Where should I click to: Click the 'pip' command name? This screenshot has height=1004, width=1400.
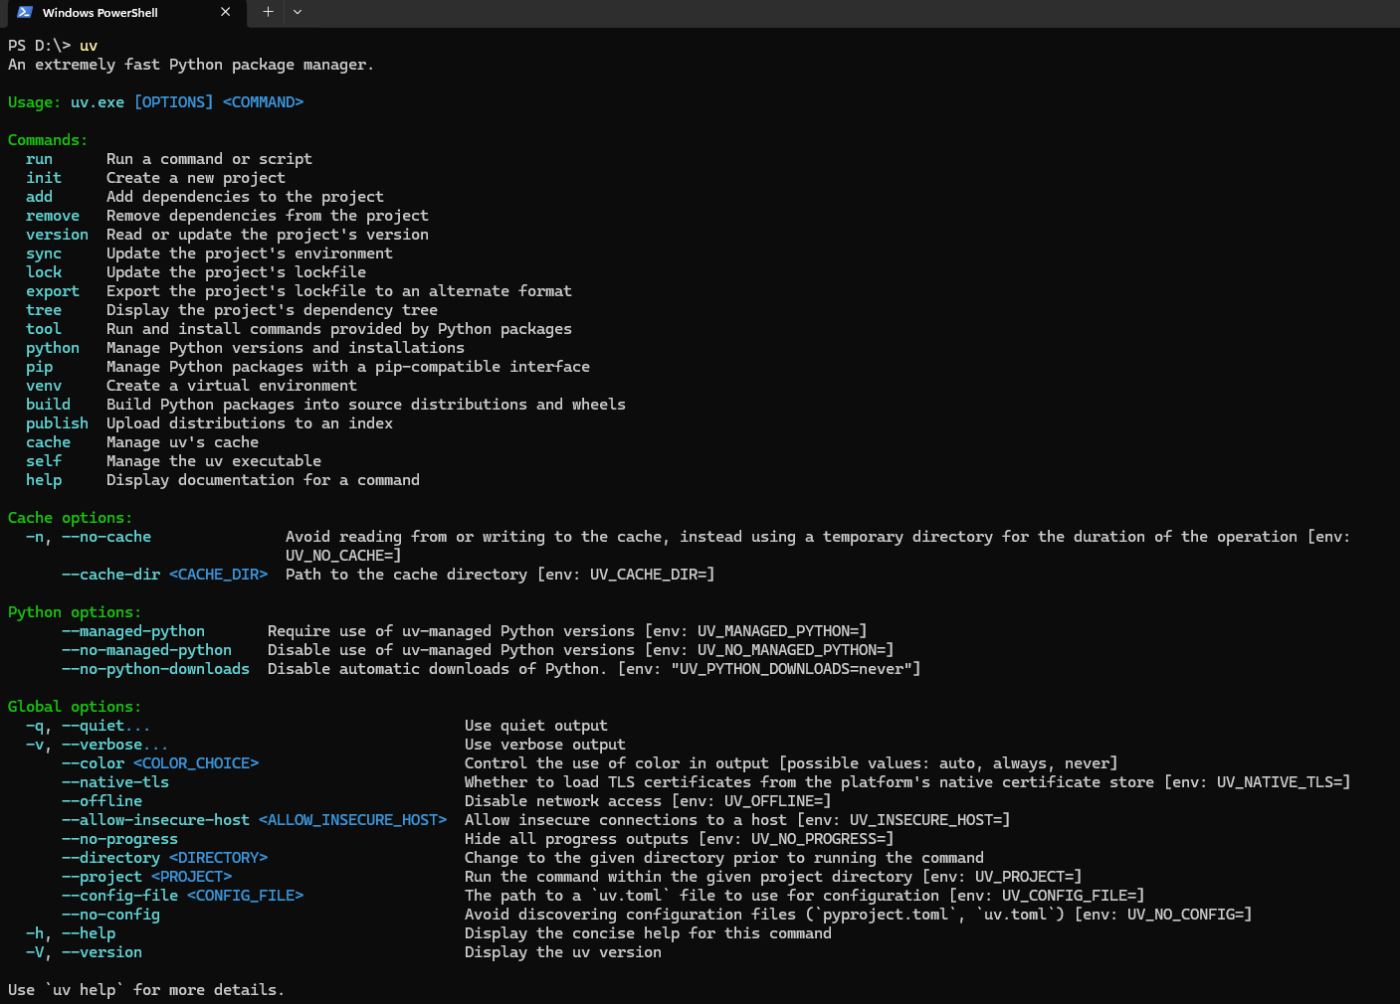point(39,367)
